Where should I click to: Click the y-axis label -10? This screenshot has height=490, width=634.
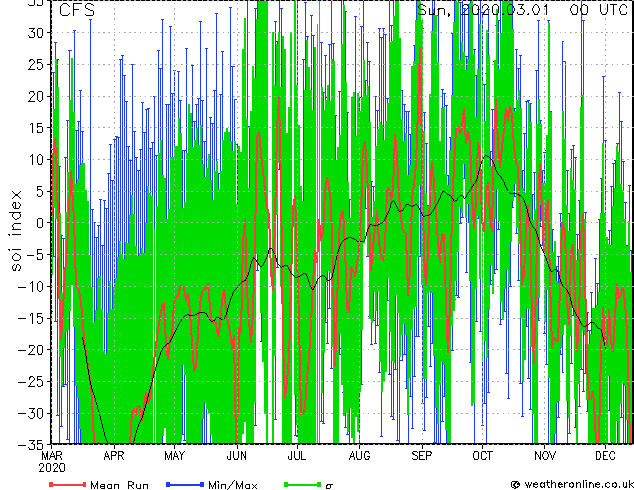pos(31,286)
